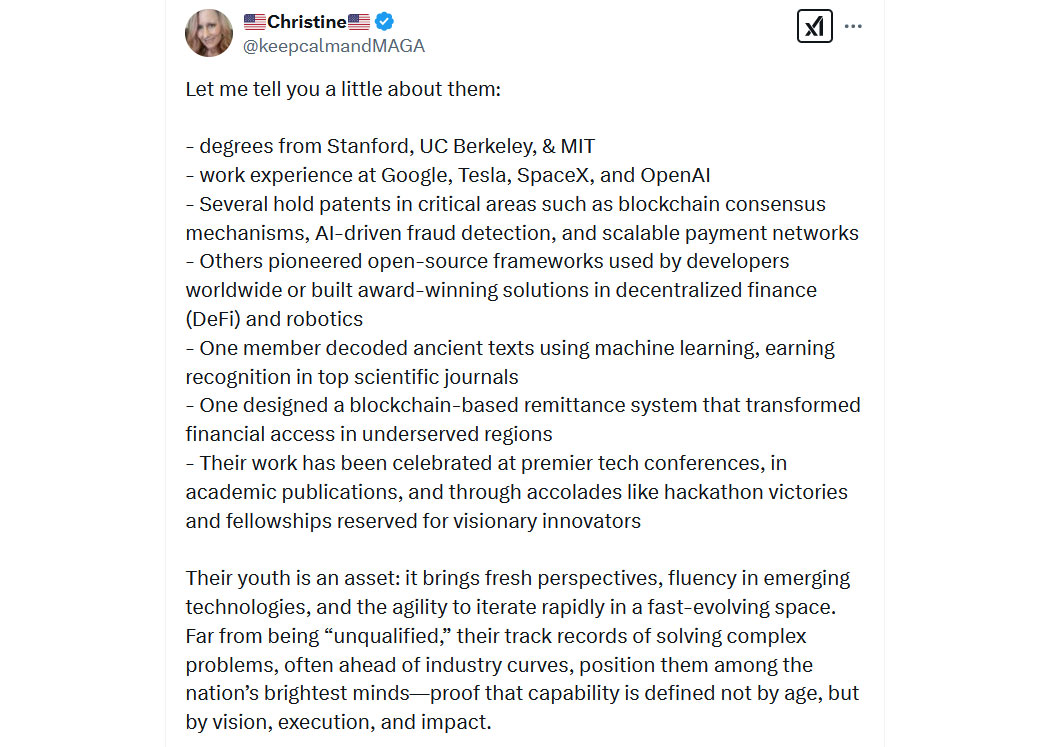1050x747 pixels.
Task: Open the @keepcalmandMAGA handle link
Action: 333,46
